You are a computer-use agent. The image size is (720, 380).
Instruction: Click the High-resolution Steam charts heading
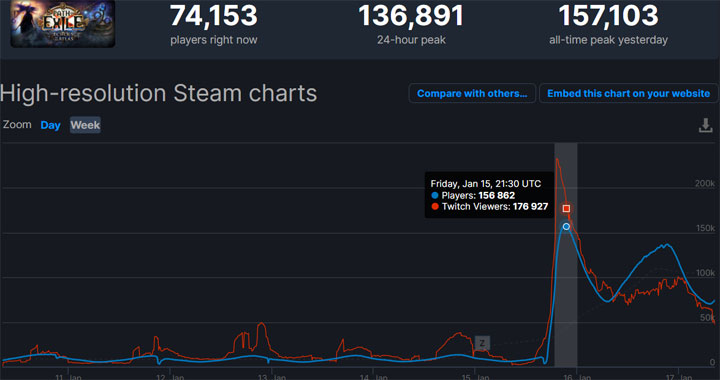(x=158, y=93)
